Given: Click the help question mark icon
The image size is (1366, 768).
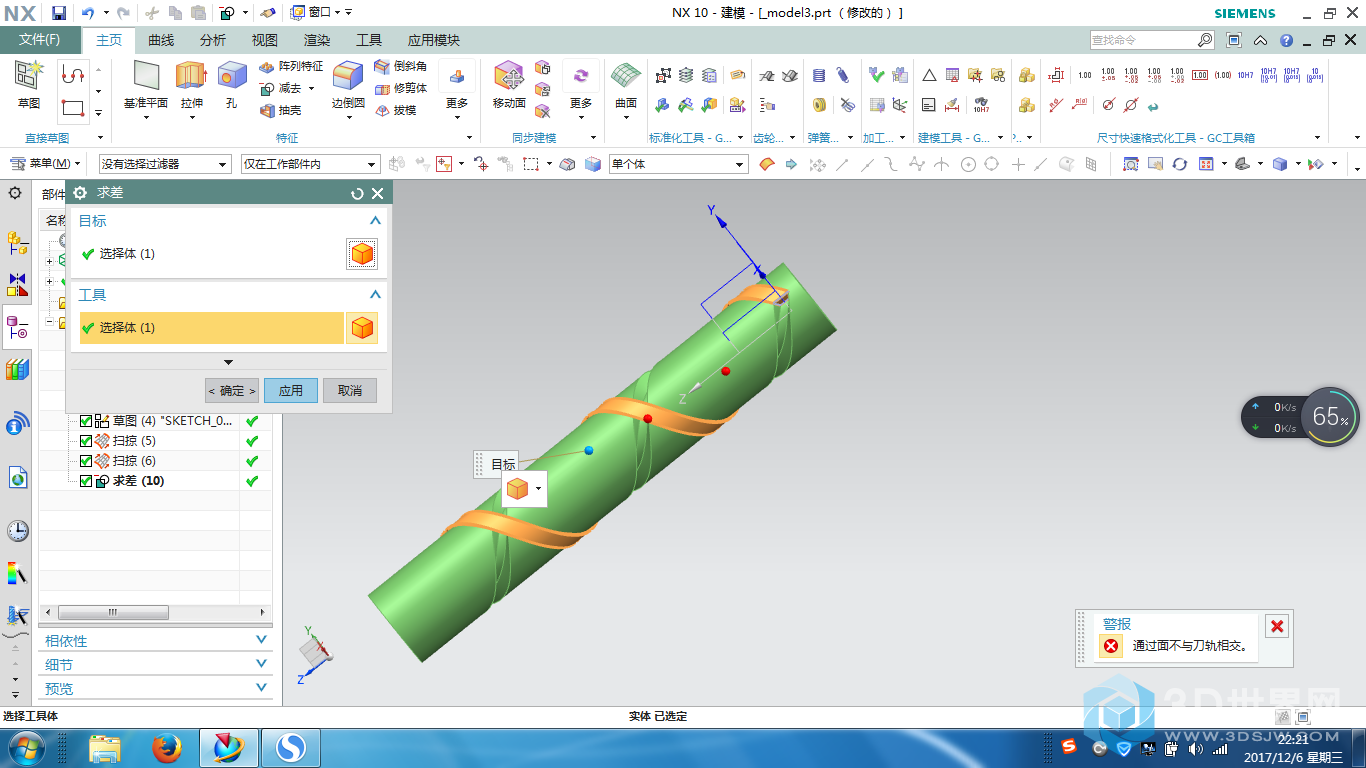Looking at the screenshot, I should pyautogui.click(x=1286, y=40).
